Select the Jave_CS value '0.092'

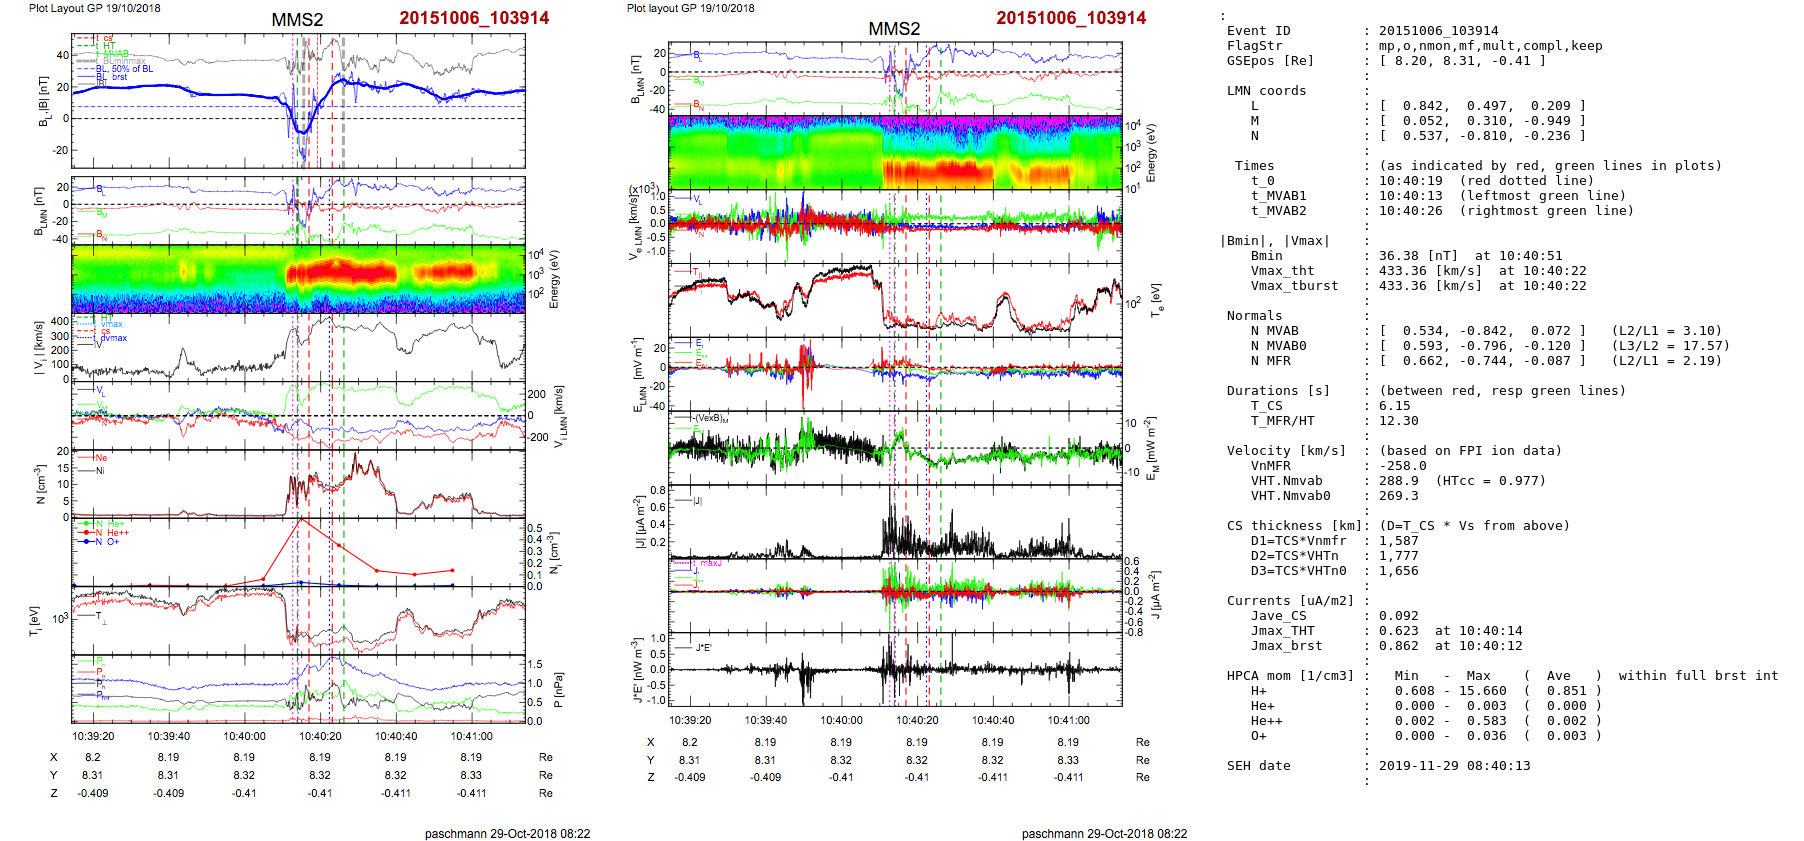1398,616
